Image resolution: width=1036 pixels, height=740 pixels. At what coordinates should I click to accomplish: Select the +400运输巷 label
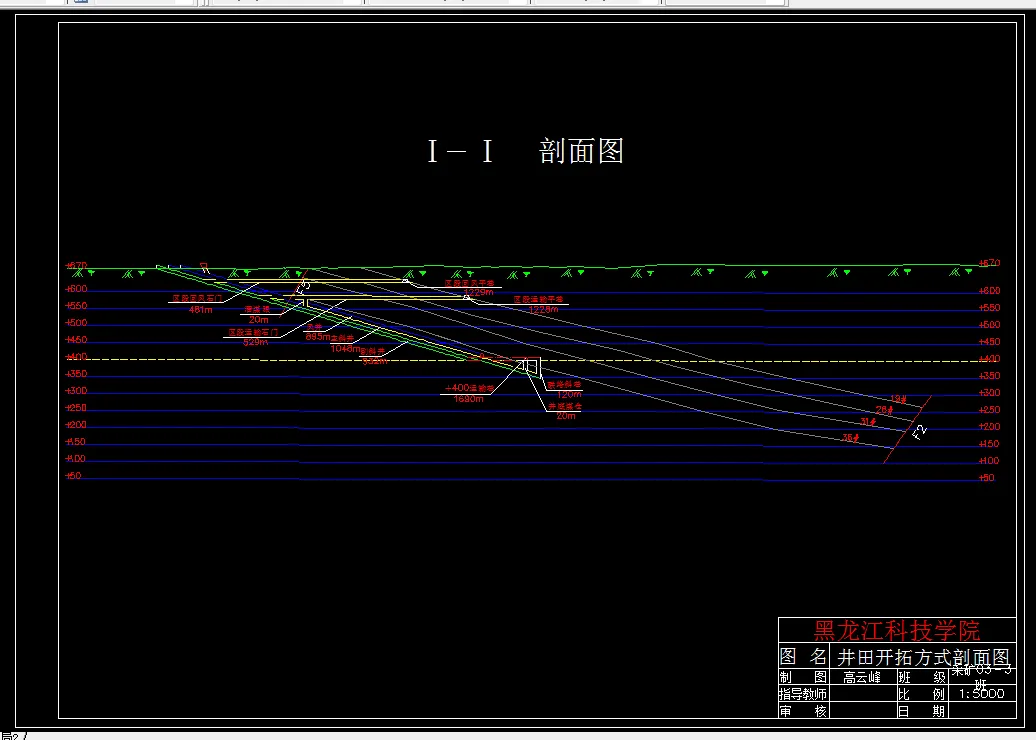(x=470, y=388)
